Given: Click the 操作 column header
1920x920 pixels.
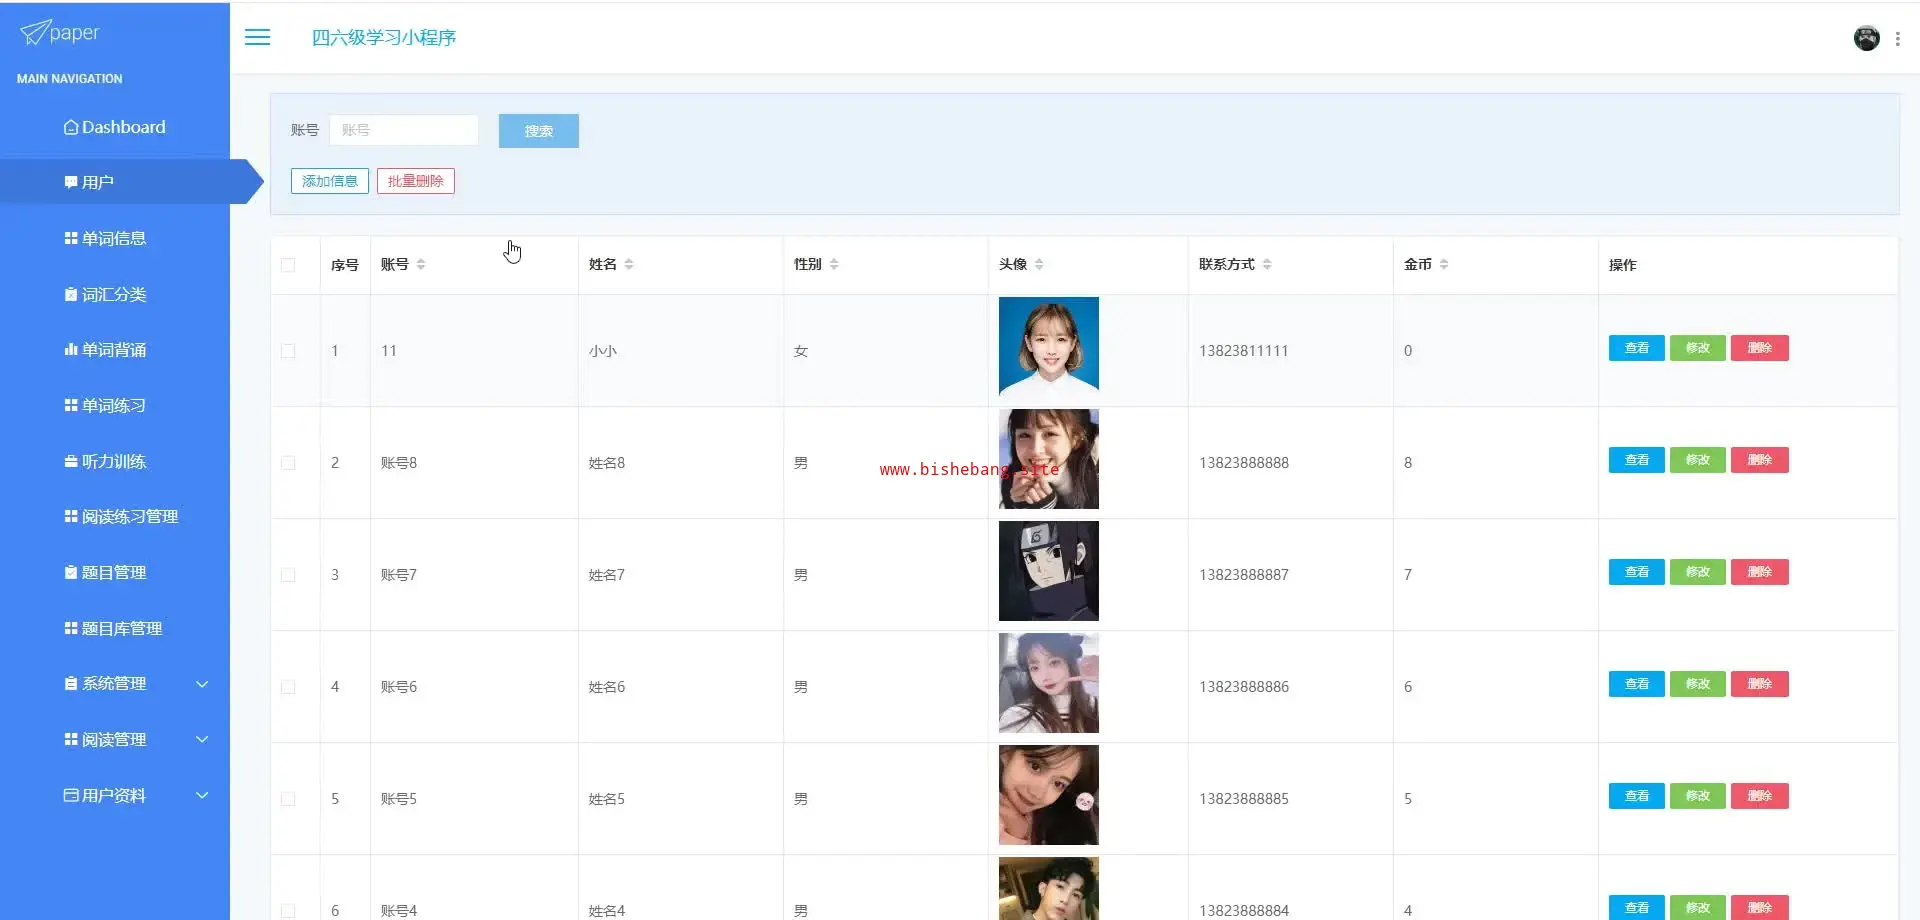Looking at the screenshot, I should pos(1623,265).
